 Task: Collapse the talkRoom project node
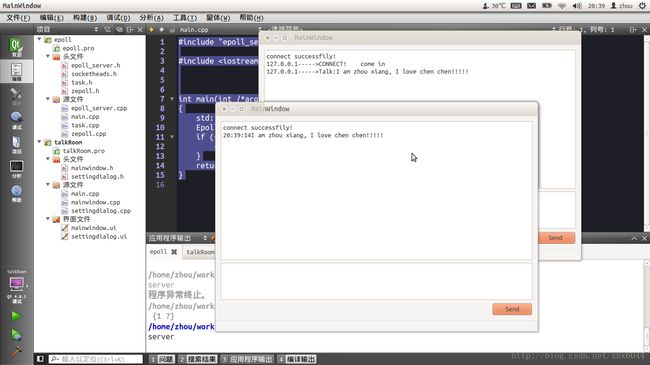point(39,142)
